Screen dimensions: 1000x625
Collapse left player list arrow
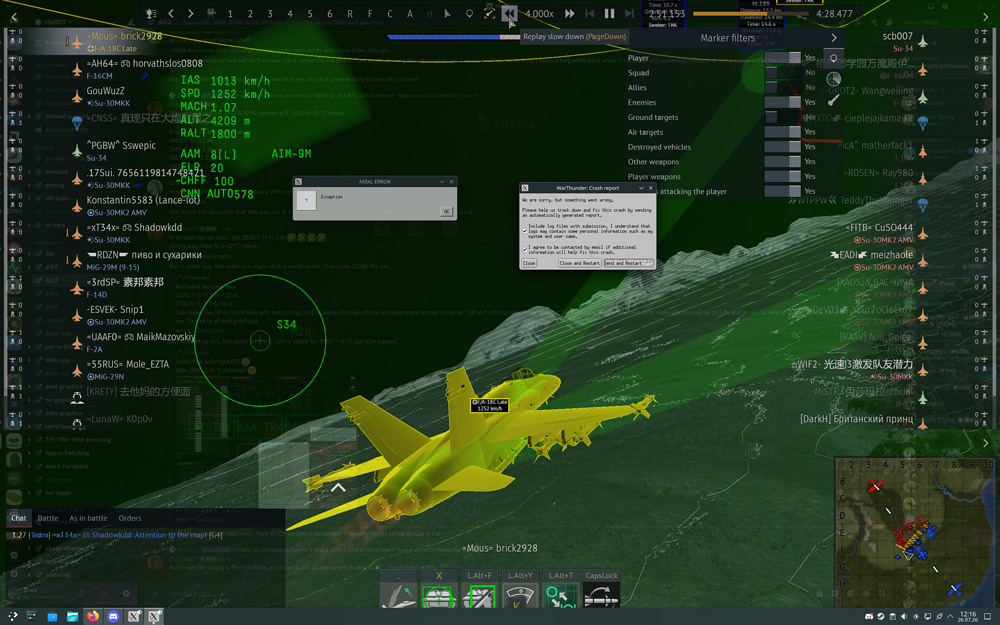14,17
